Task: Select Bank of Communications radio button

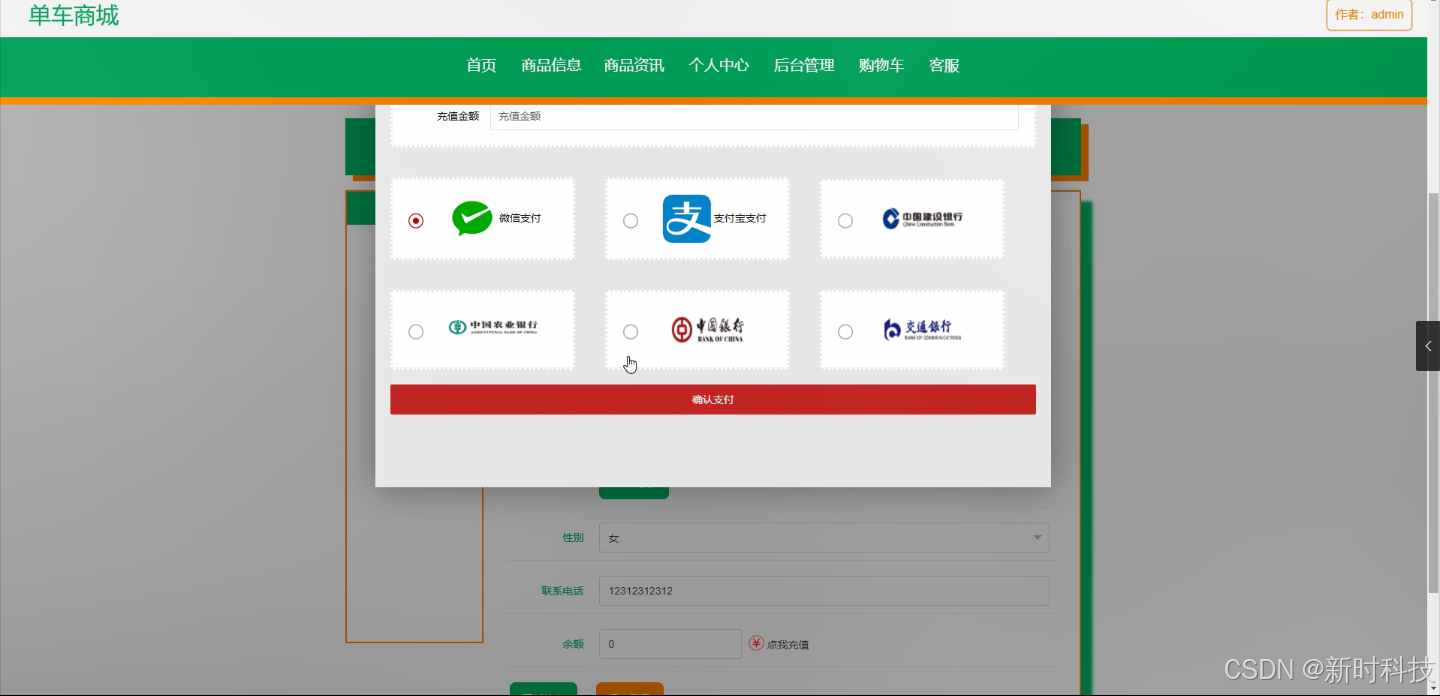Action: click(x=845, y=331)
